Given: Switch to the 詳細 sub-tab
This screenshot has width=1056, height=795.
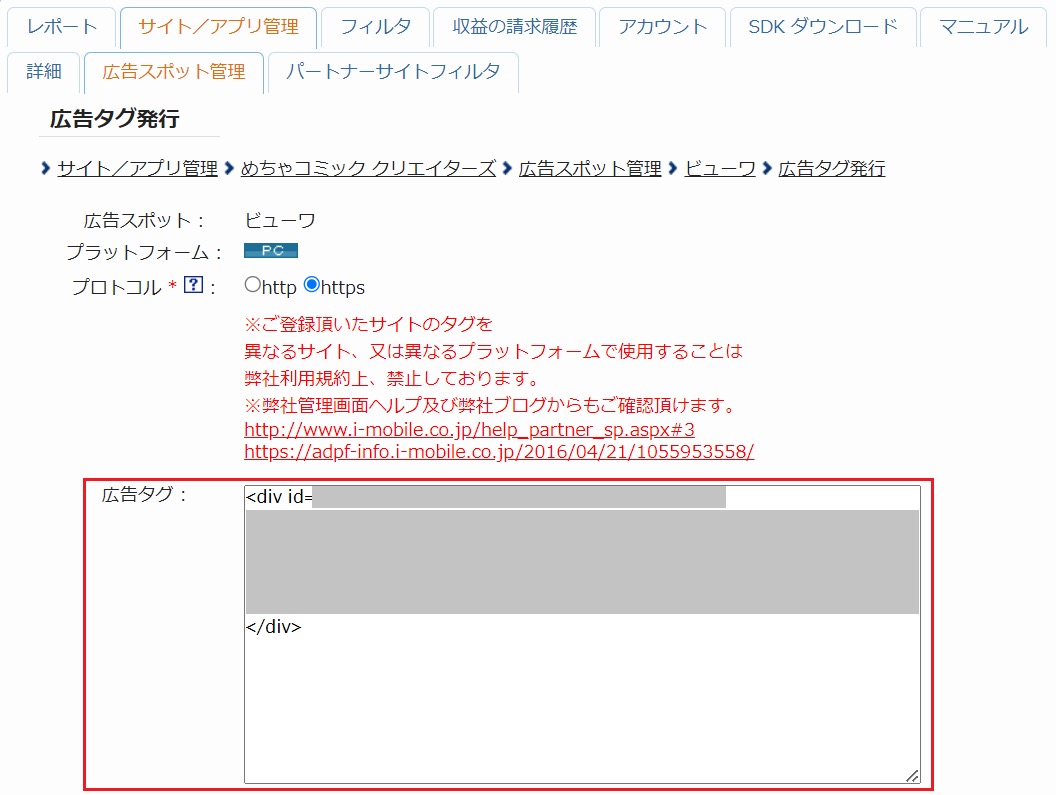Looking at the screenshot, I should [x=44, y=72].
